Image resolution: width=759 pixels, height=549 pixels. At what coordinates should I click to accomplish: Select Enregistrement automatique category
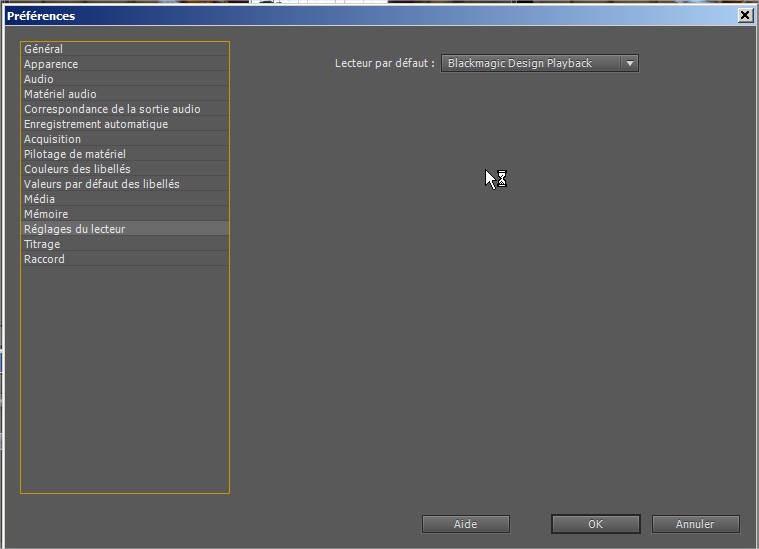coord(125,124)
